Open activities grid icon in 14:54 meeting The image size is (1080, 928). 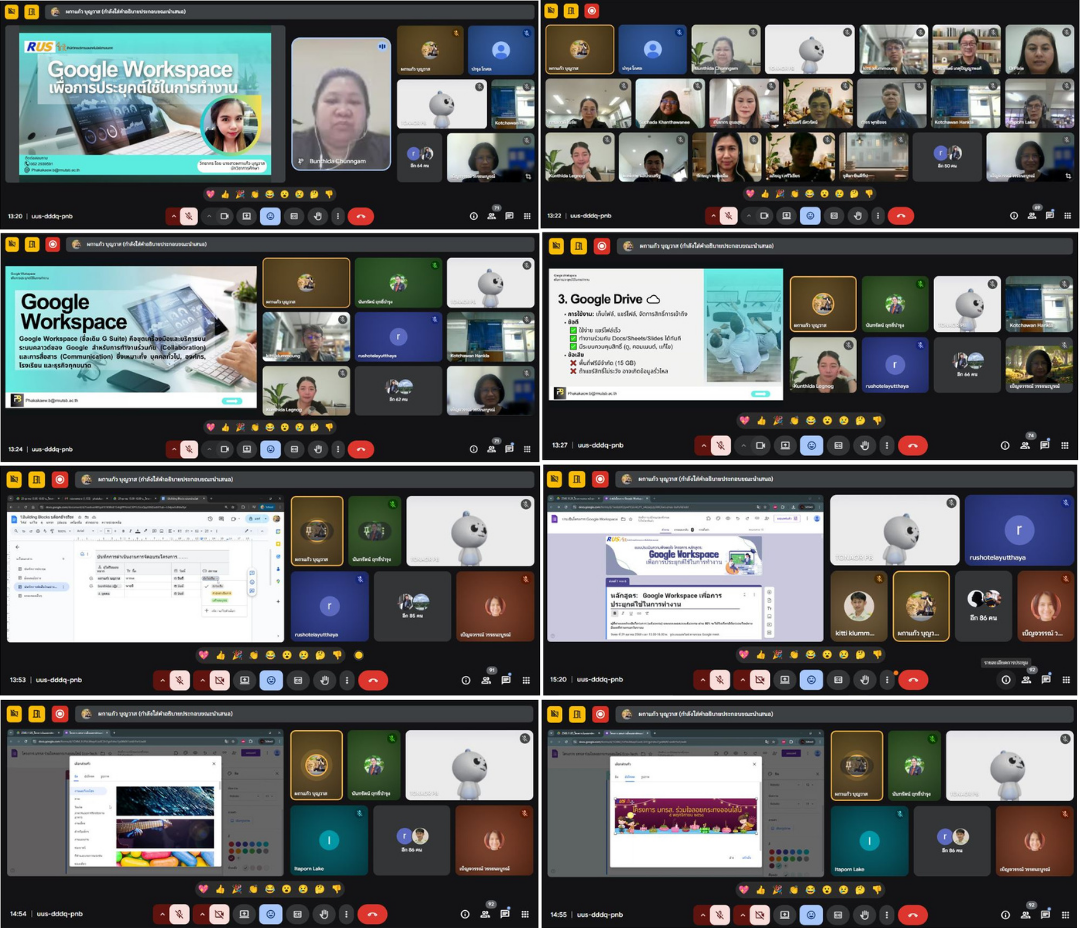[x=525, y=913]
